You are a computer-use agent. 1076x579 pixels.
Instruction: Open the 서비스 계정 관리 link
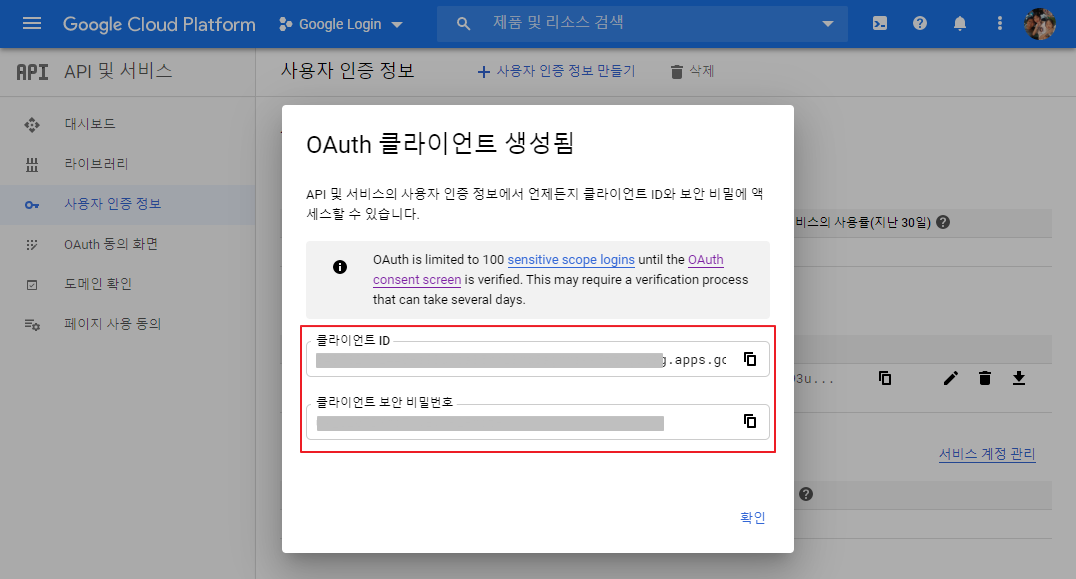987,454
